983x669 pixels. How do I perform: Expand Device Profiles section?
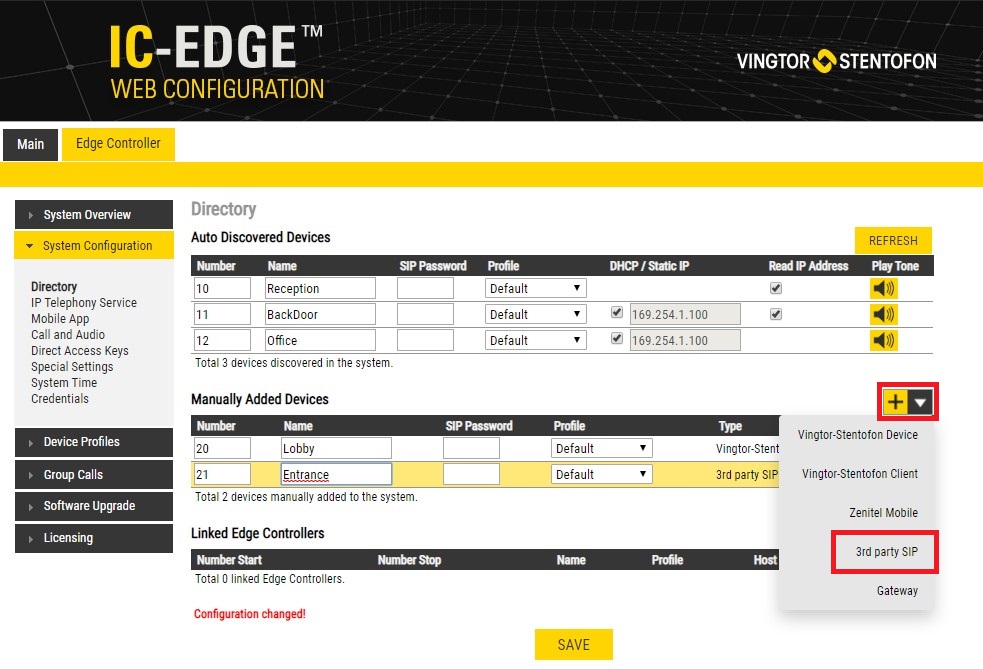pyautogui.click(x=94, y=442)
